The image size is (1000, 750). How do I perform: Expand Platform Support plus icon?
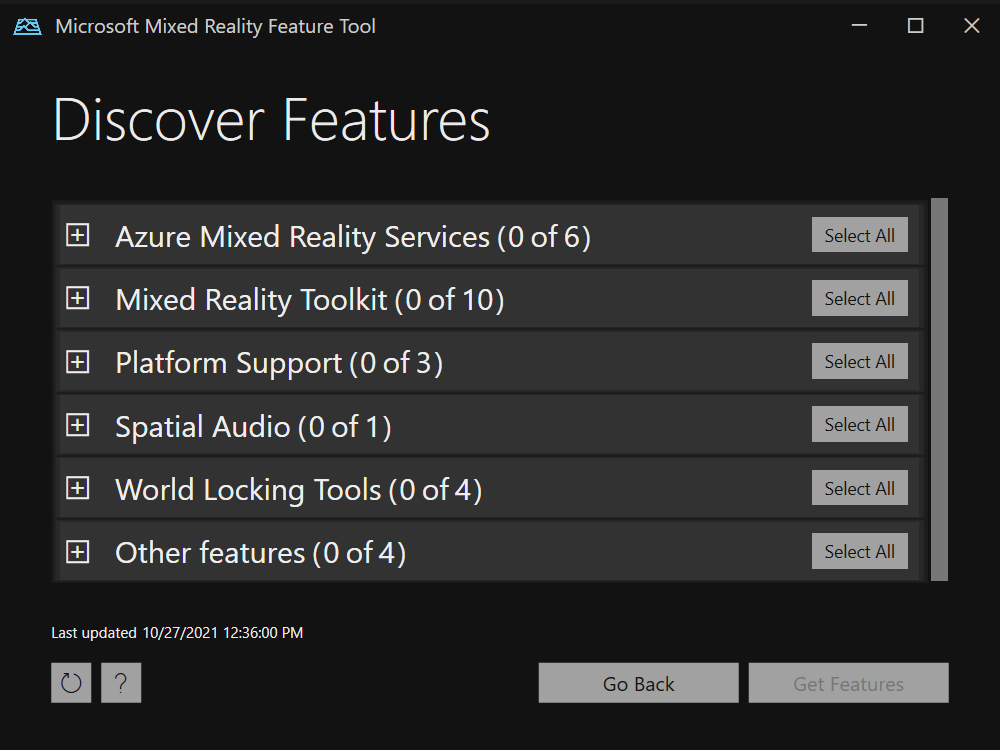78,362
